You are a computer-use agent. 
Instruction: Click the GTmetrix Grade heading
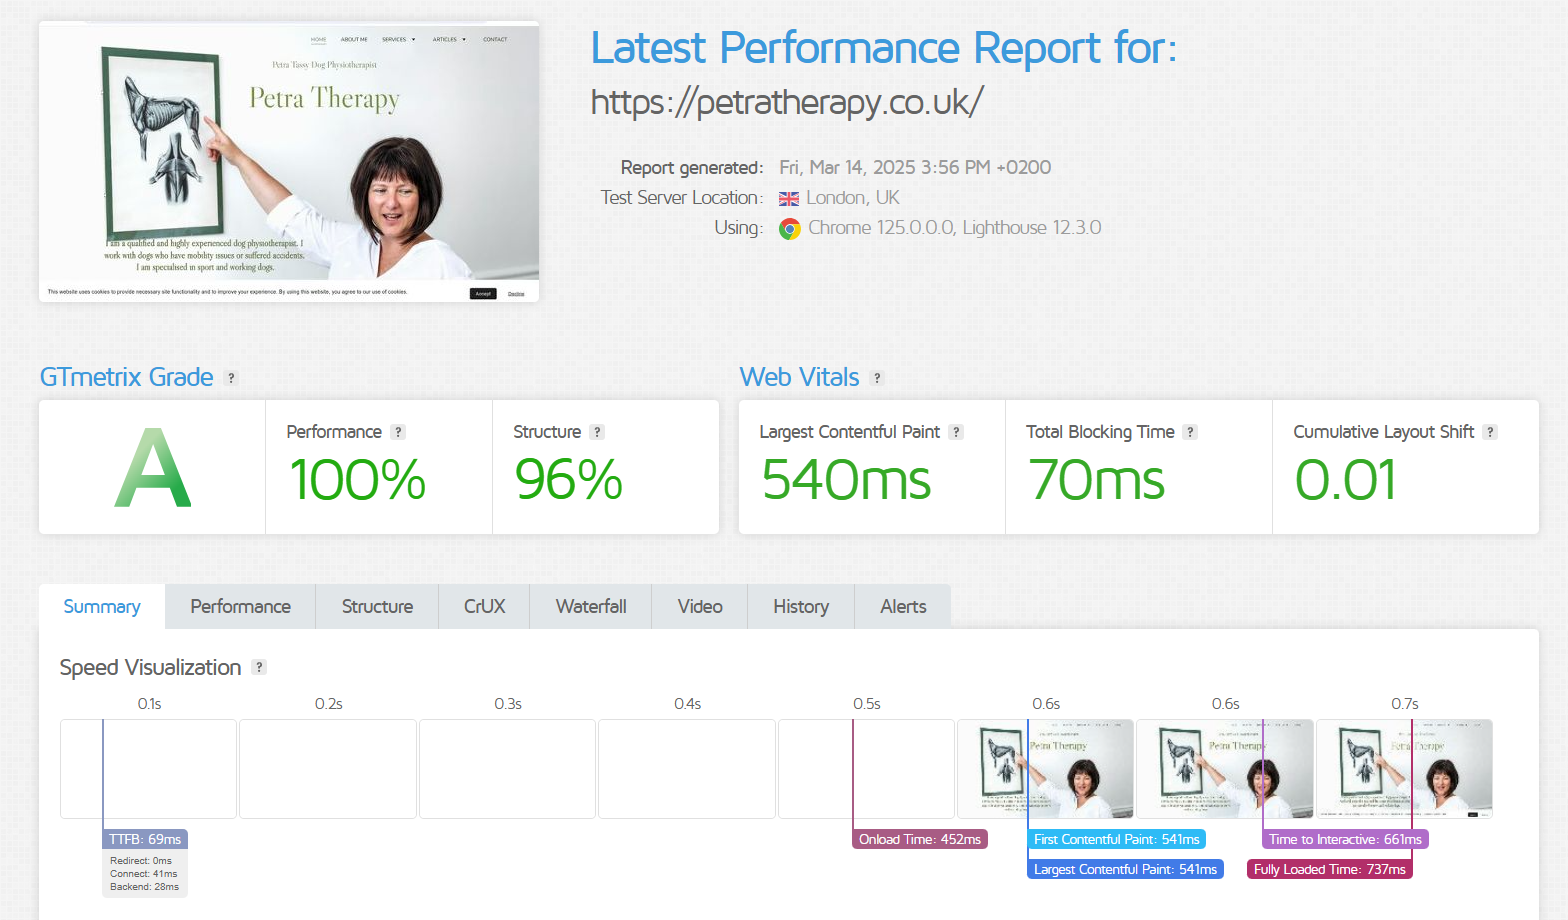[126, 377]
